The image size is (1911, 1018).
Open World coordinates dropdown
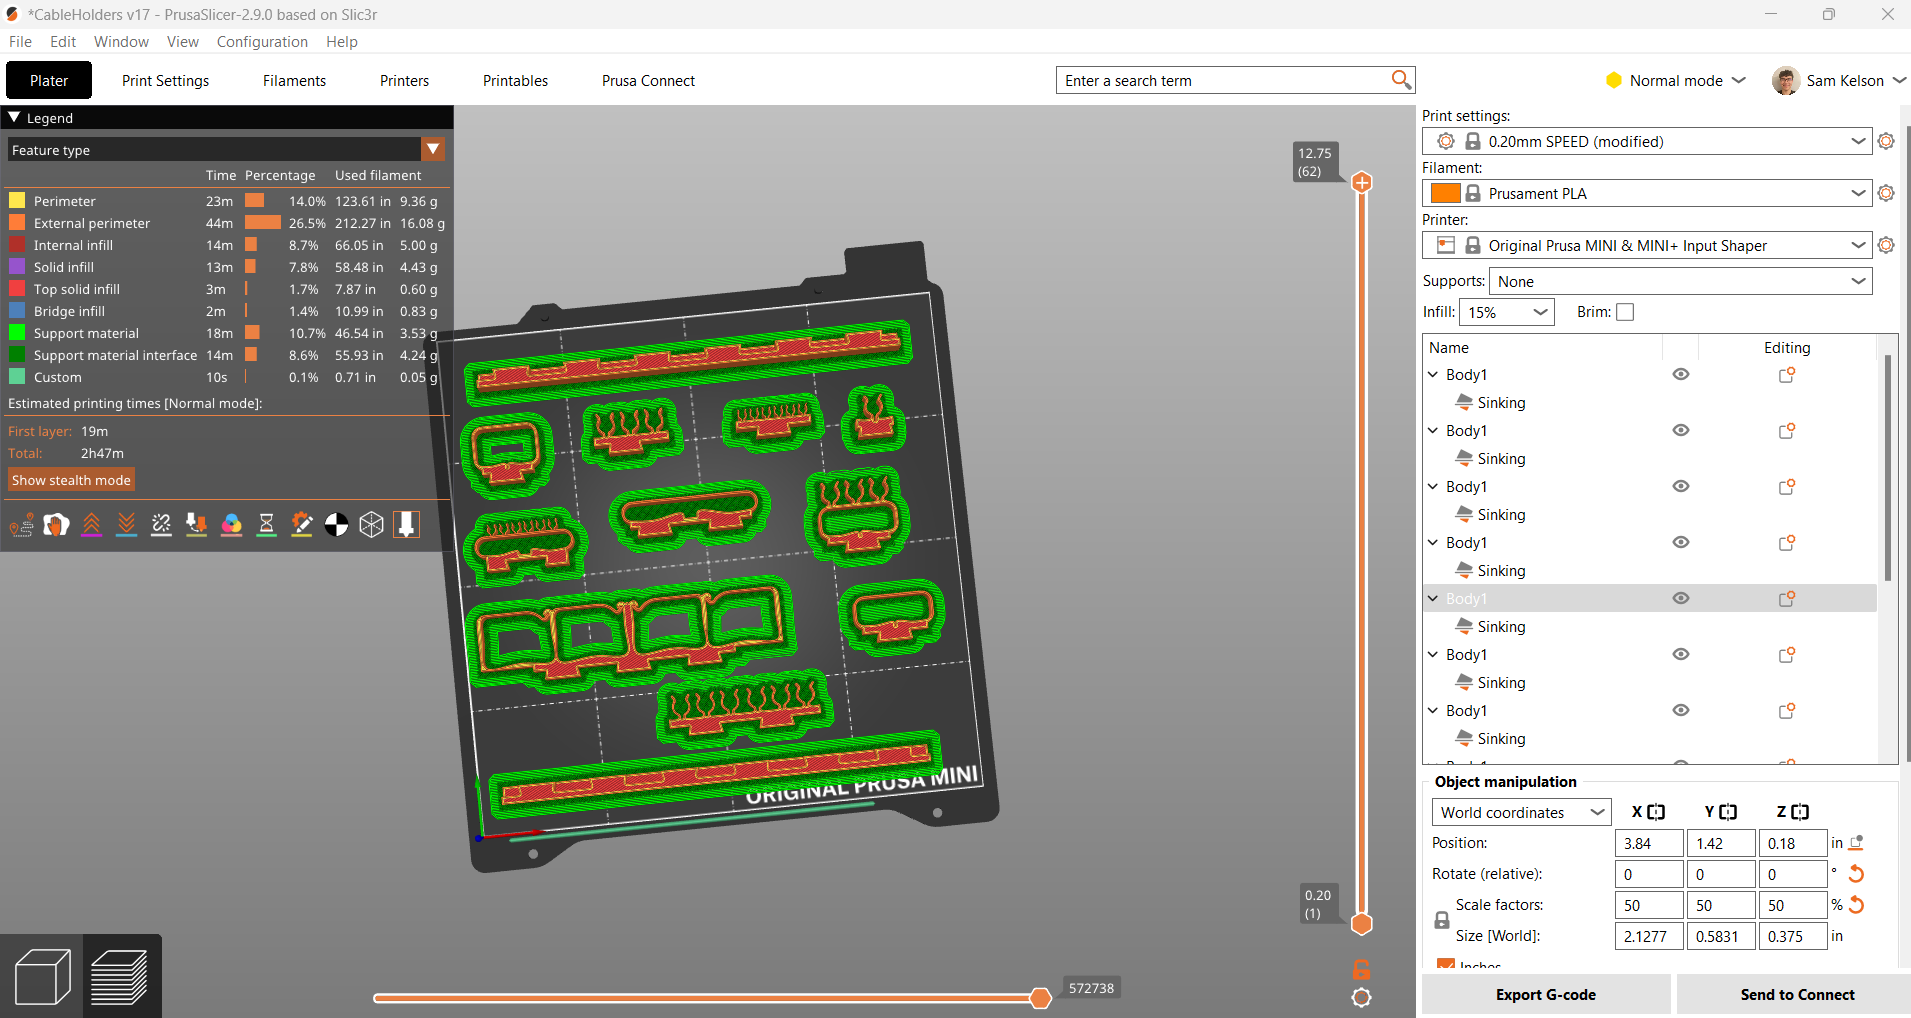click(1521, 812)
